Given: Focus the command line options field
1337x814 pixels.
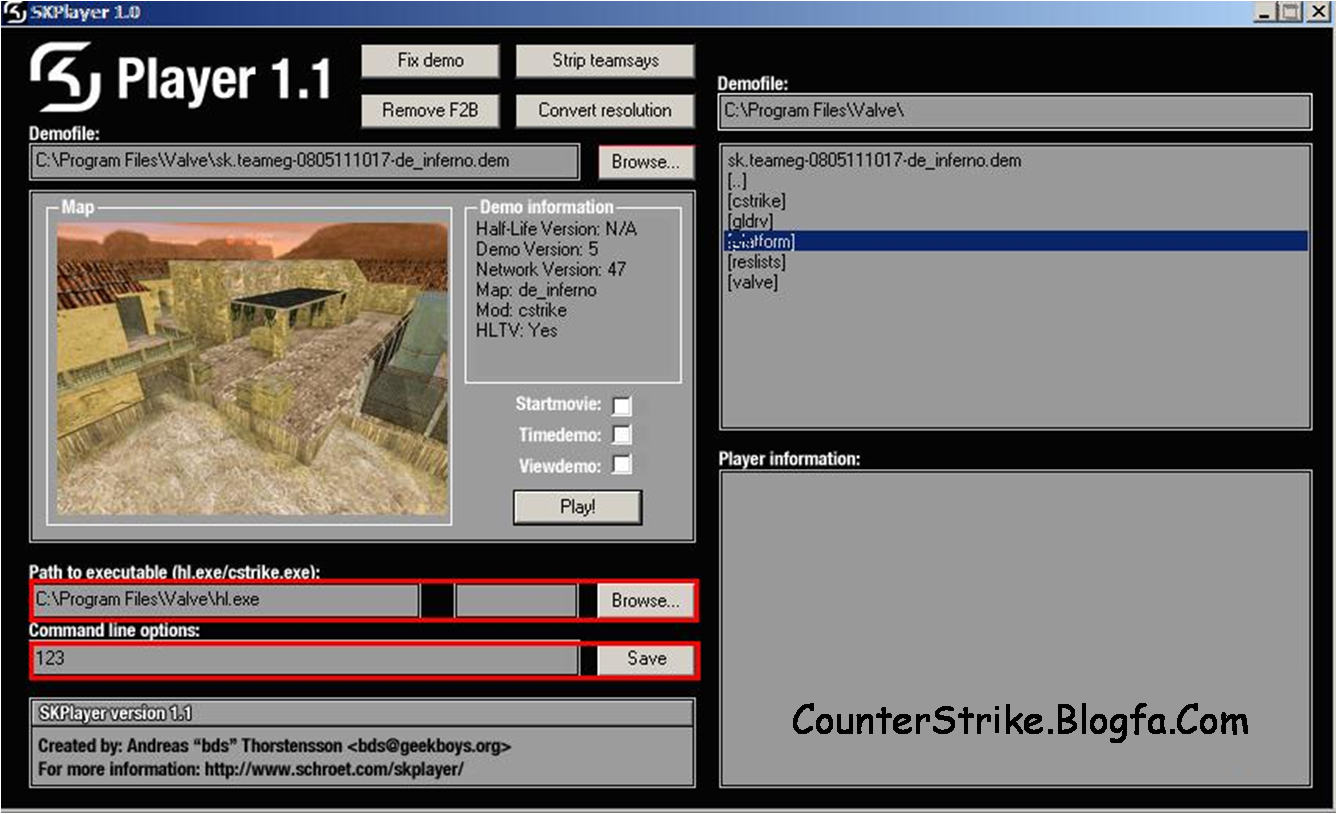Looking at the screenshot, I should tap(304, 658).
